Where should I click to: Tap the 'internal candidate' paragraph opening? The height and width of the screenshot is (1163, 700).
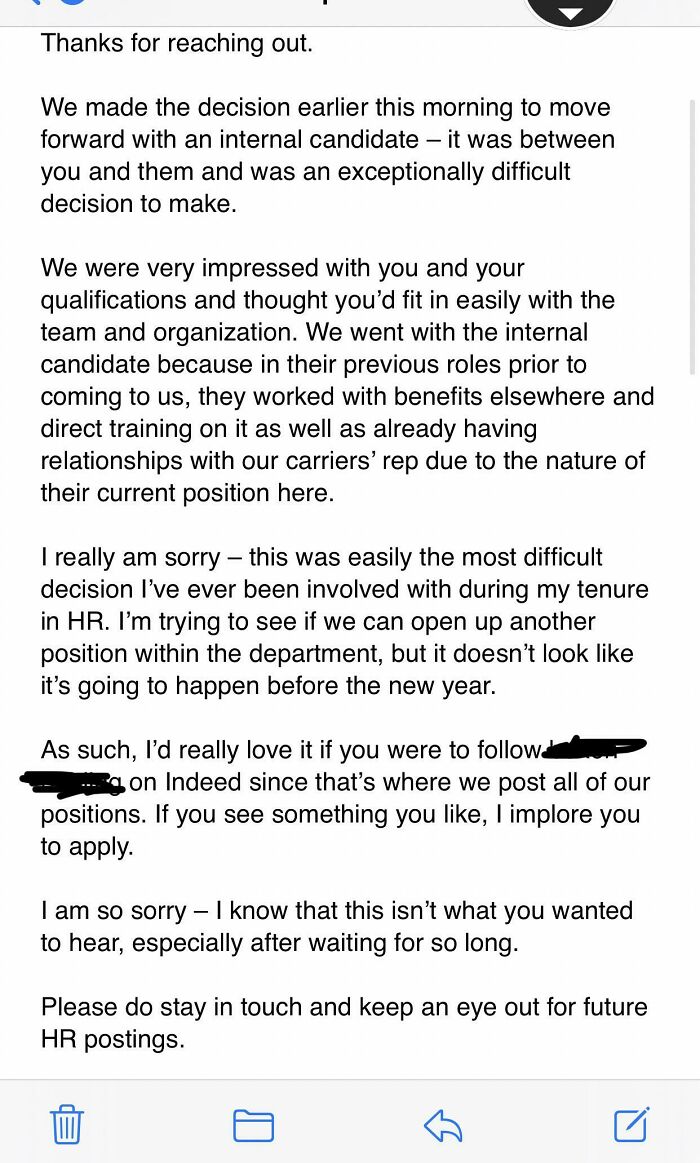pos(327,155)
